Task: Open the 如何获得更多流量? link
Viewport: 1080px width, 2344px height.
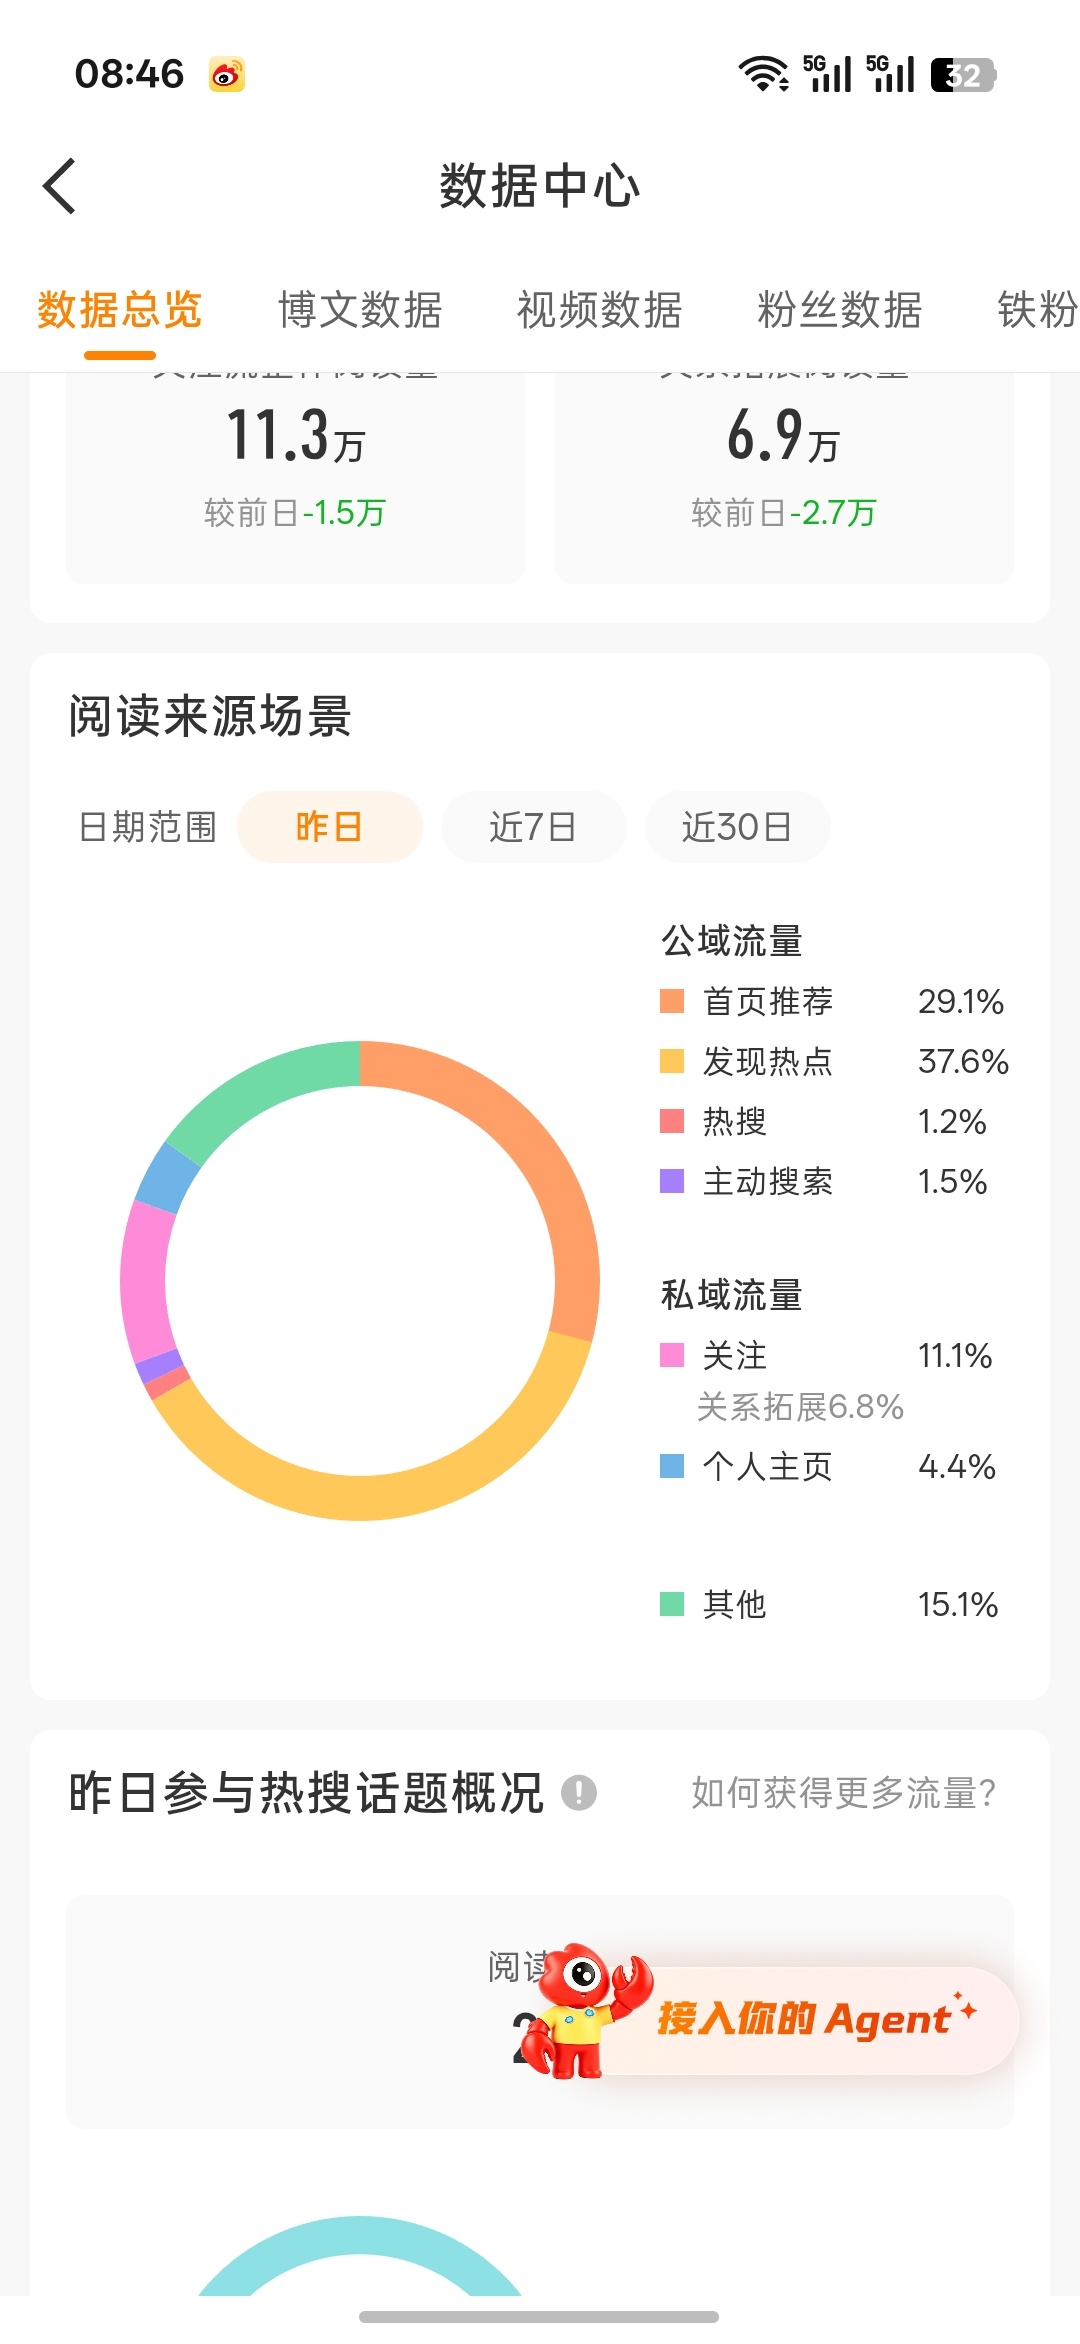Action: [x=843, y=1793]
